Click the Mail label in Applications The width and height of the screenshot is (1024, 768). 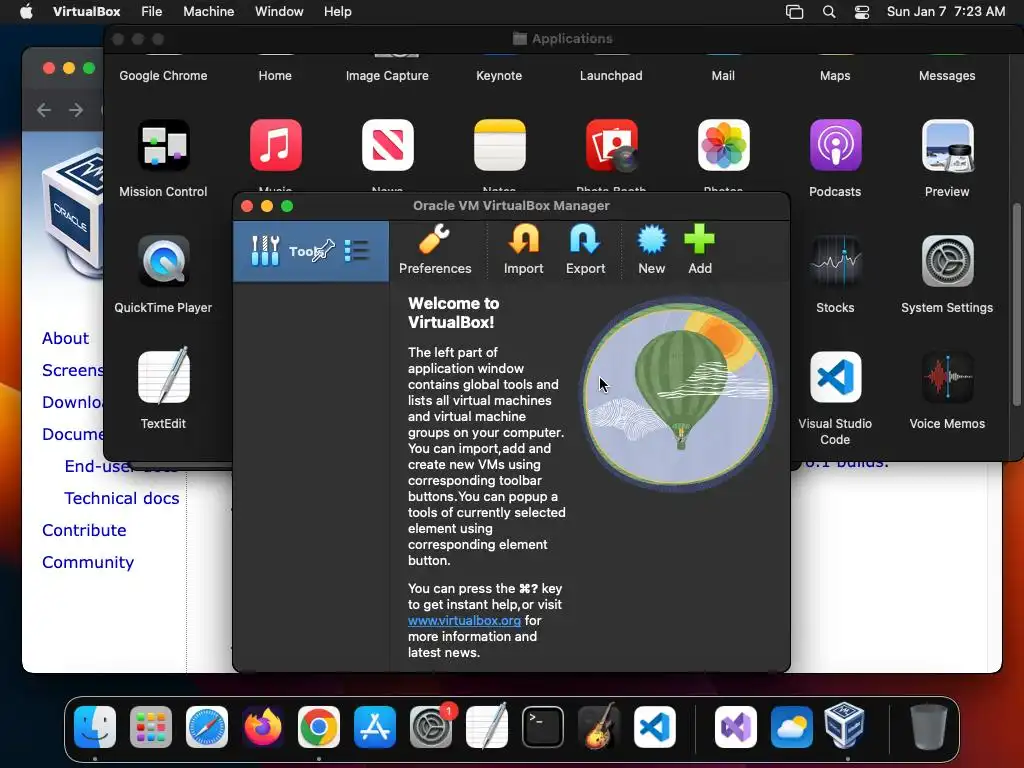click(723, 76)
